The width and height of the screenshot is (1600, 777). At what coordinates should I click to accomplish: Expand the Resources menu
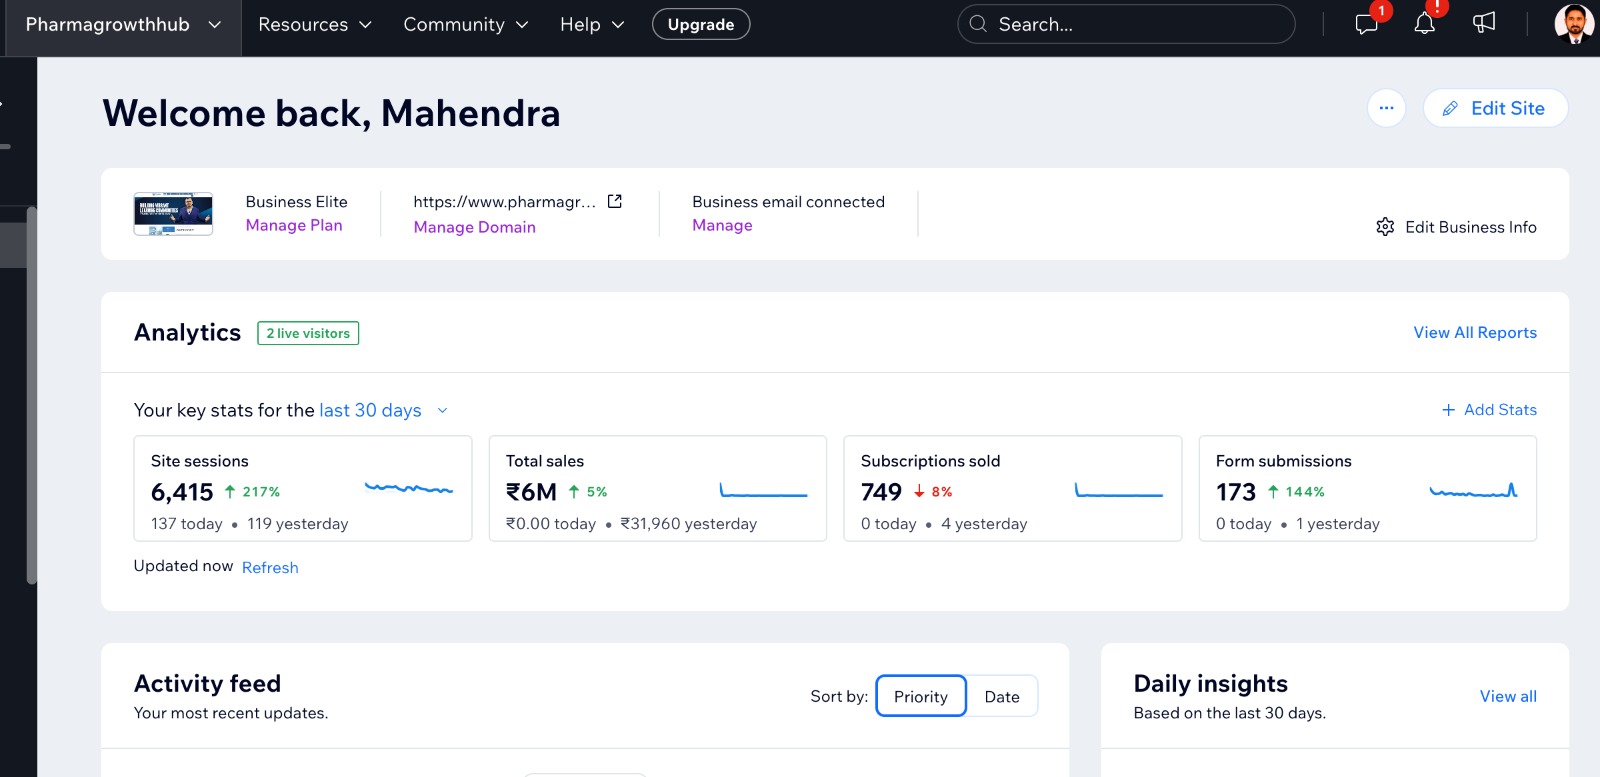314,25
